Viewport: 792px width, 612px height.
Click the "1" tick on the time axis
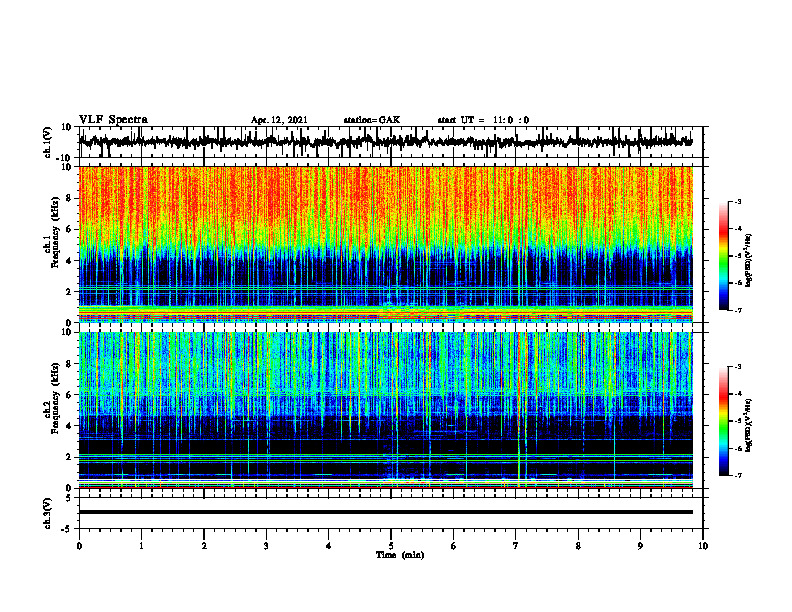coord(141,546)
